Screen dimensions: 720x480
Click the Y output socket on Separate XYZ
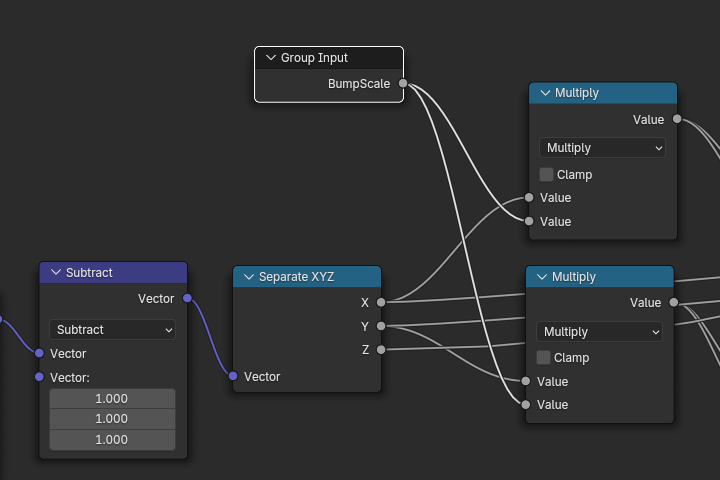coord(381,326)
